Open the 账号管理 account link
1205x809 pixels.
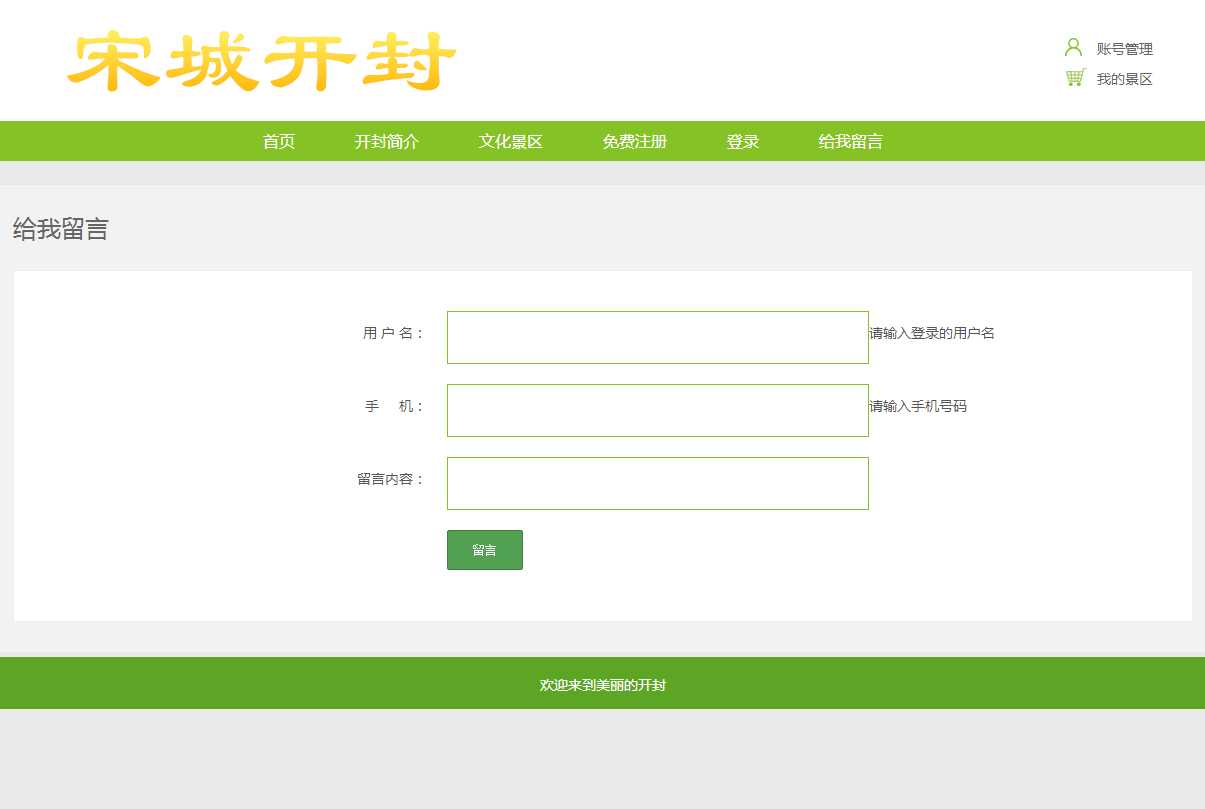click(x=1124, y=49)
